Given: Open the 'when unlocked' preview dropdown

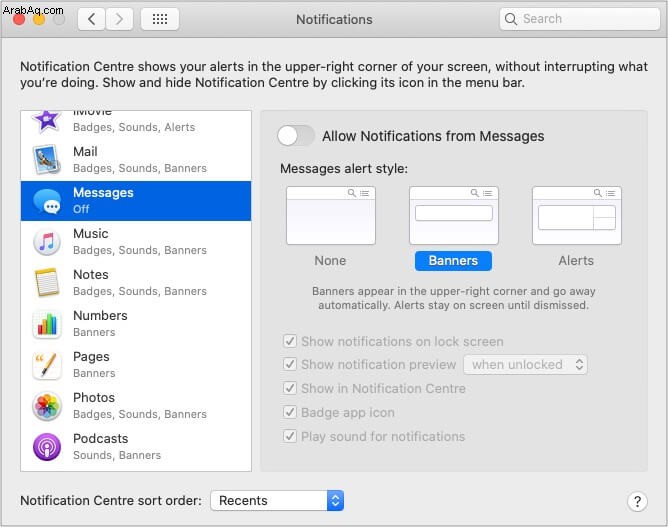Looking at the screenshot, I should [525, 365].
